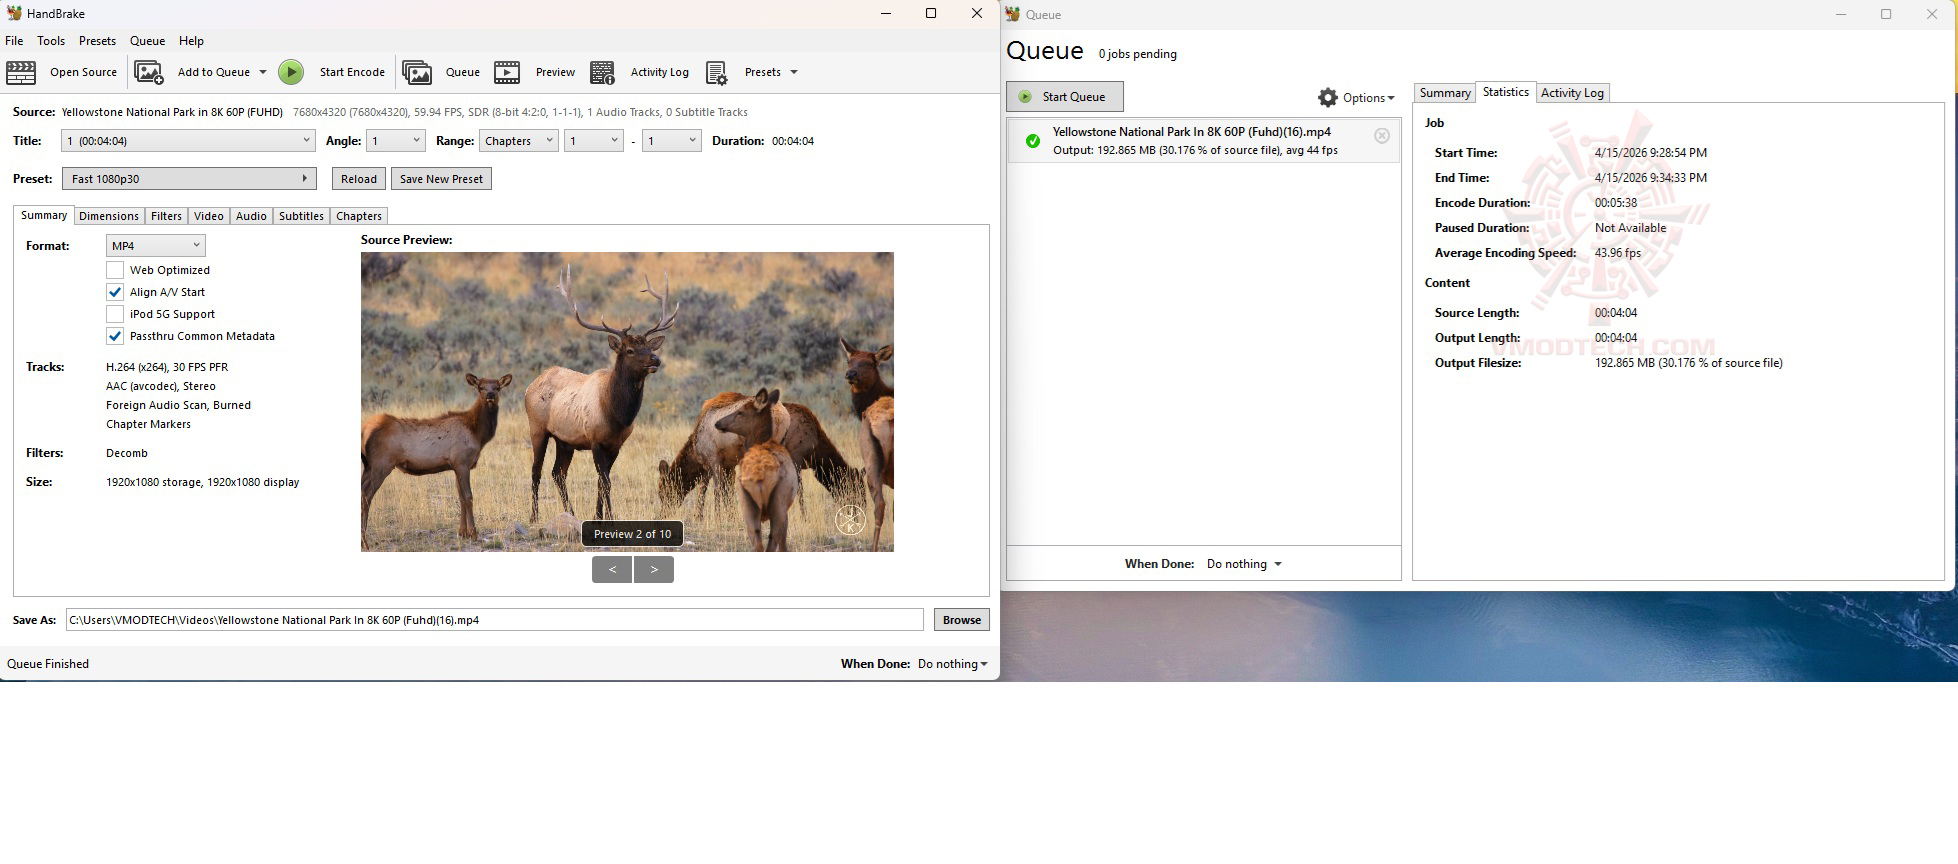
Task: Select the Statistics tab in Queue
Action: tap(1506, 92)
